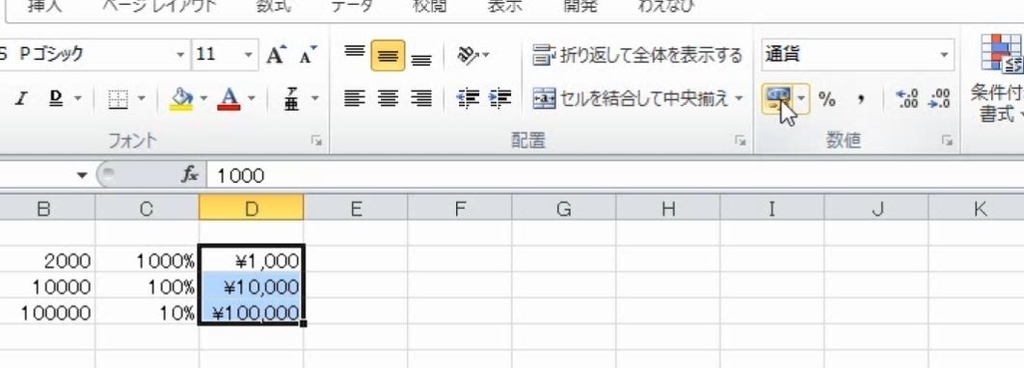Viewport: 1024px width, 368px height.
Task: Select cell showing 1000%
Action: [147, 261]
